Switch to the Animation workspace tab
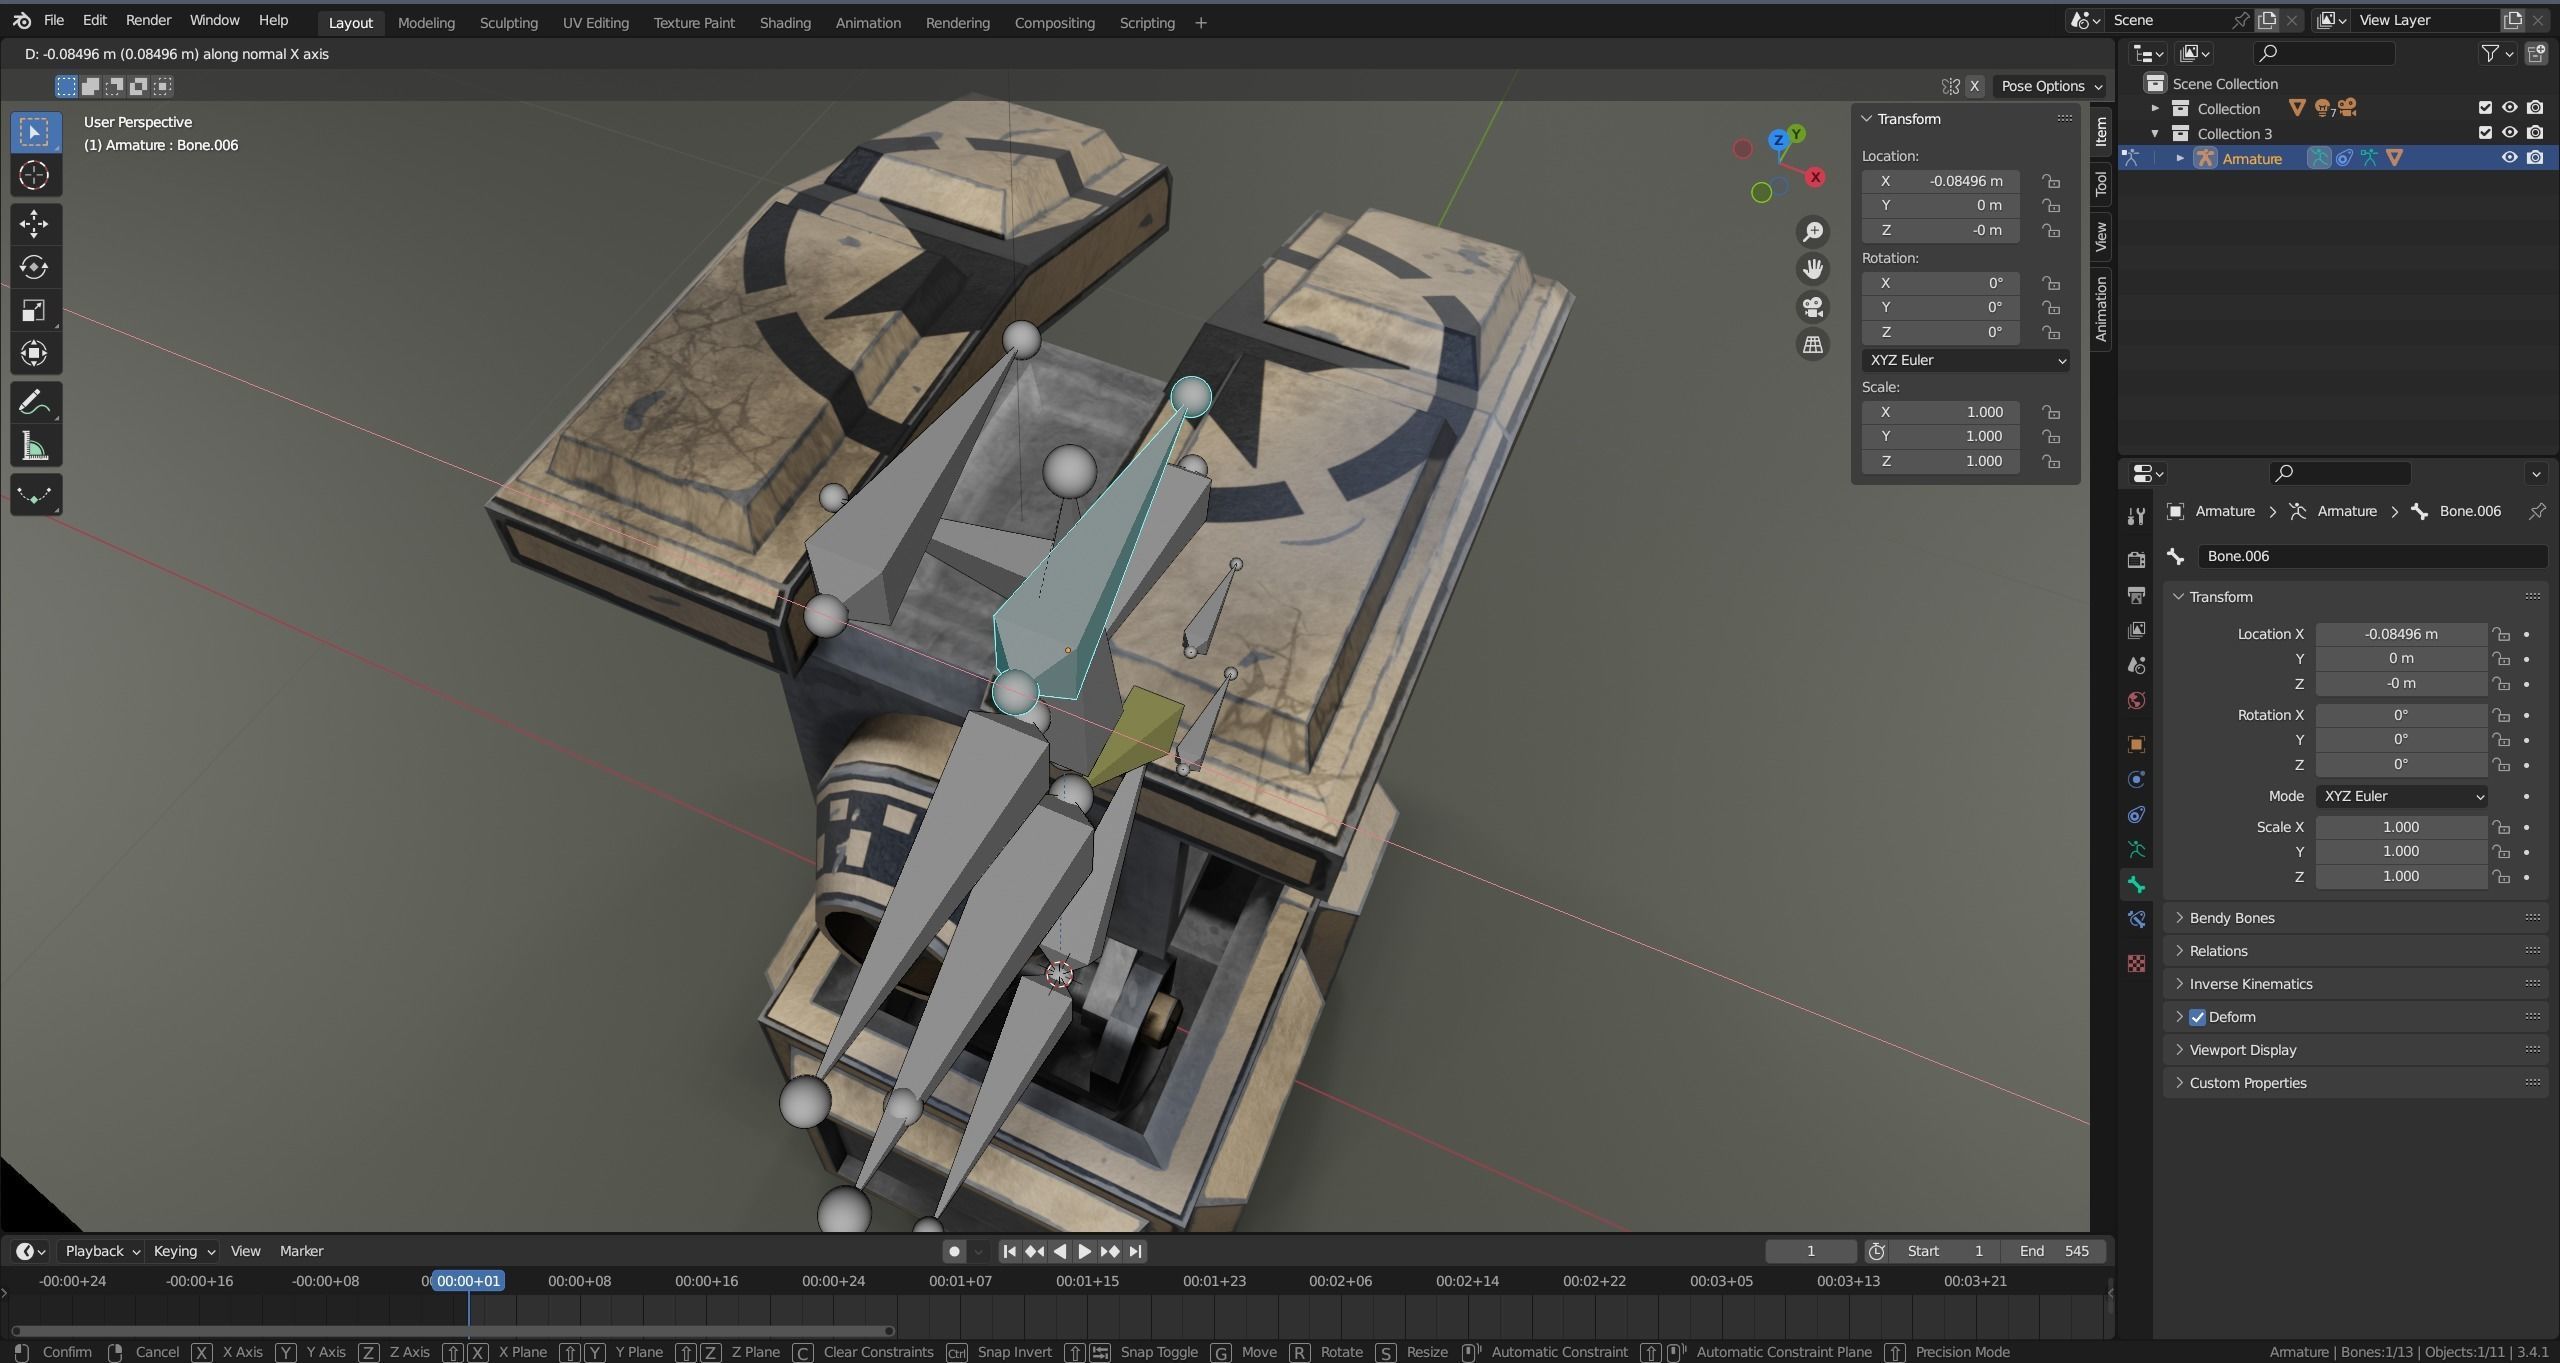Viewport: 2560px width, 1363px height. (x=868, y=22)
